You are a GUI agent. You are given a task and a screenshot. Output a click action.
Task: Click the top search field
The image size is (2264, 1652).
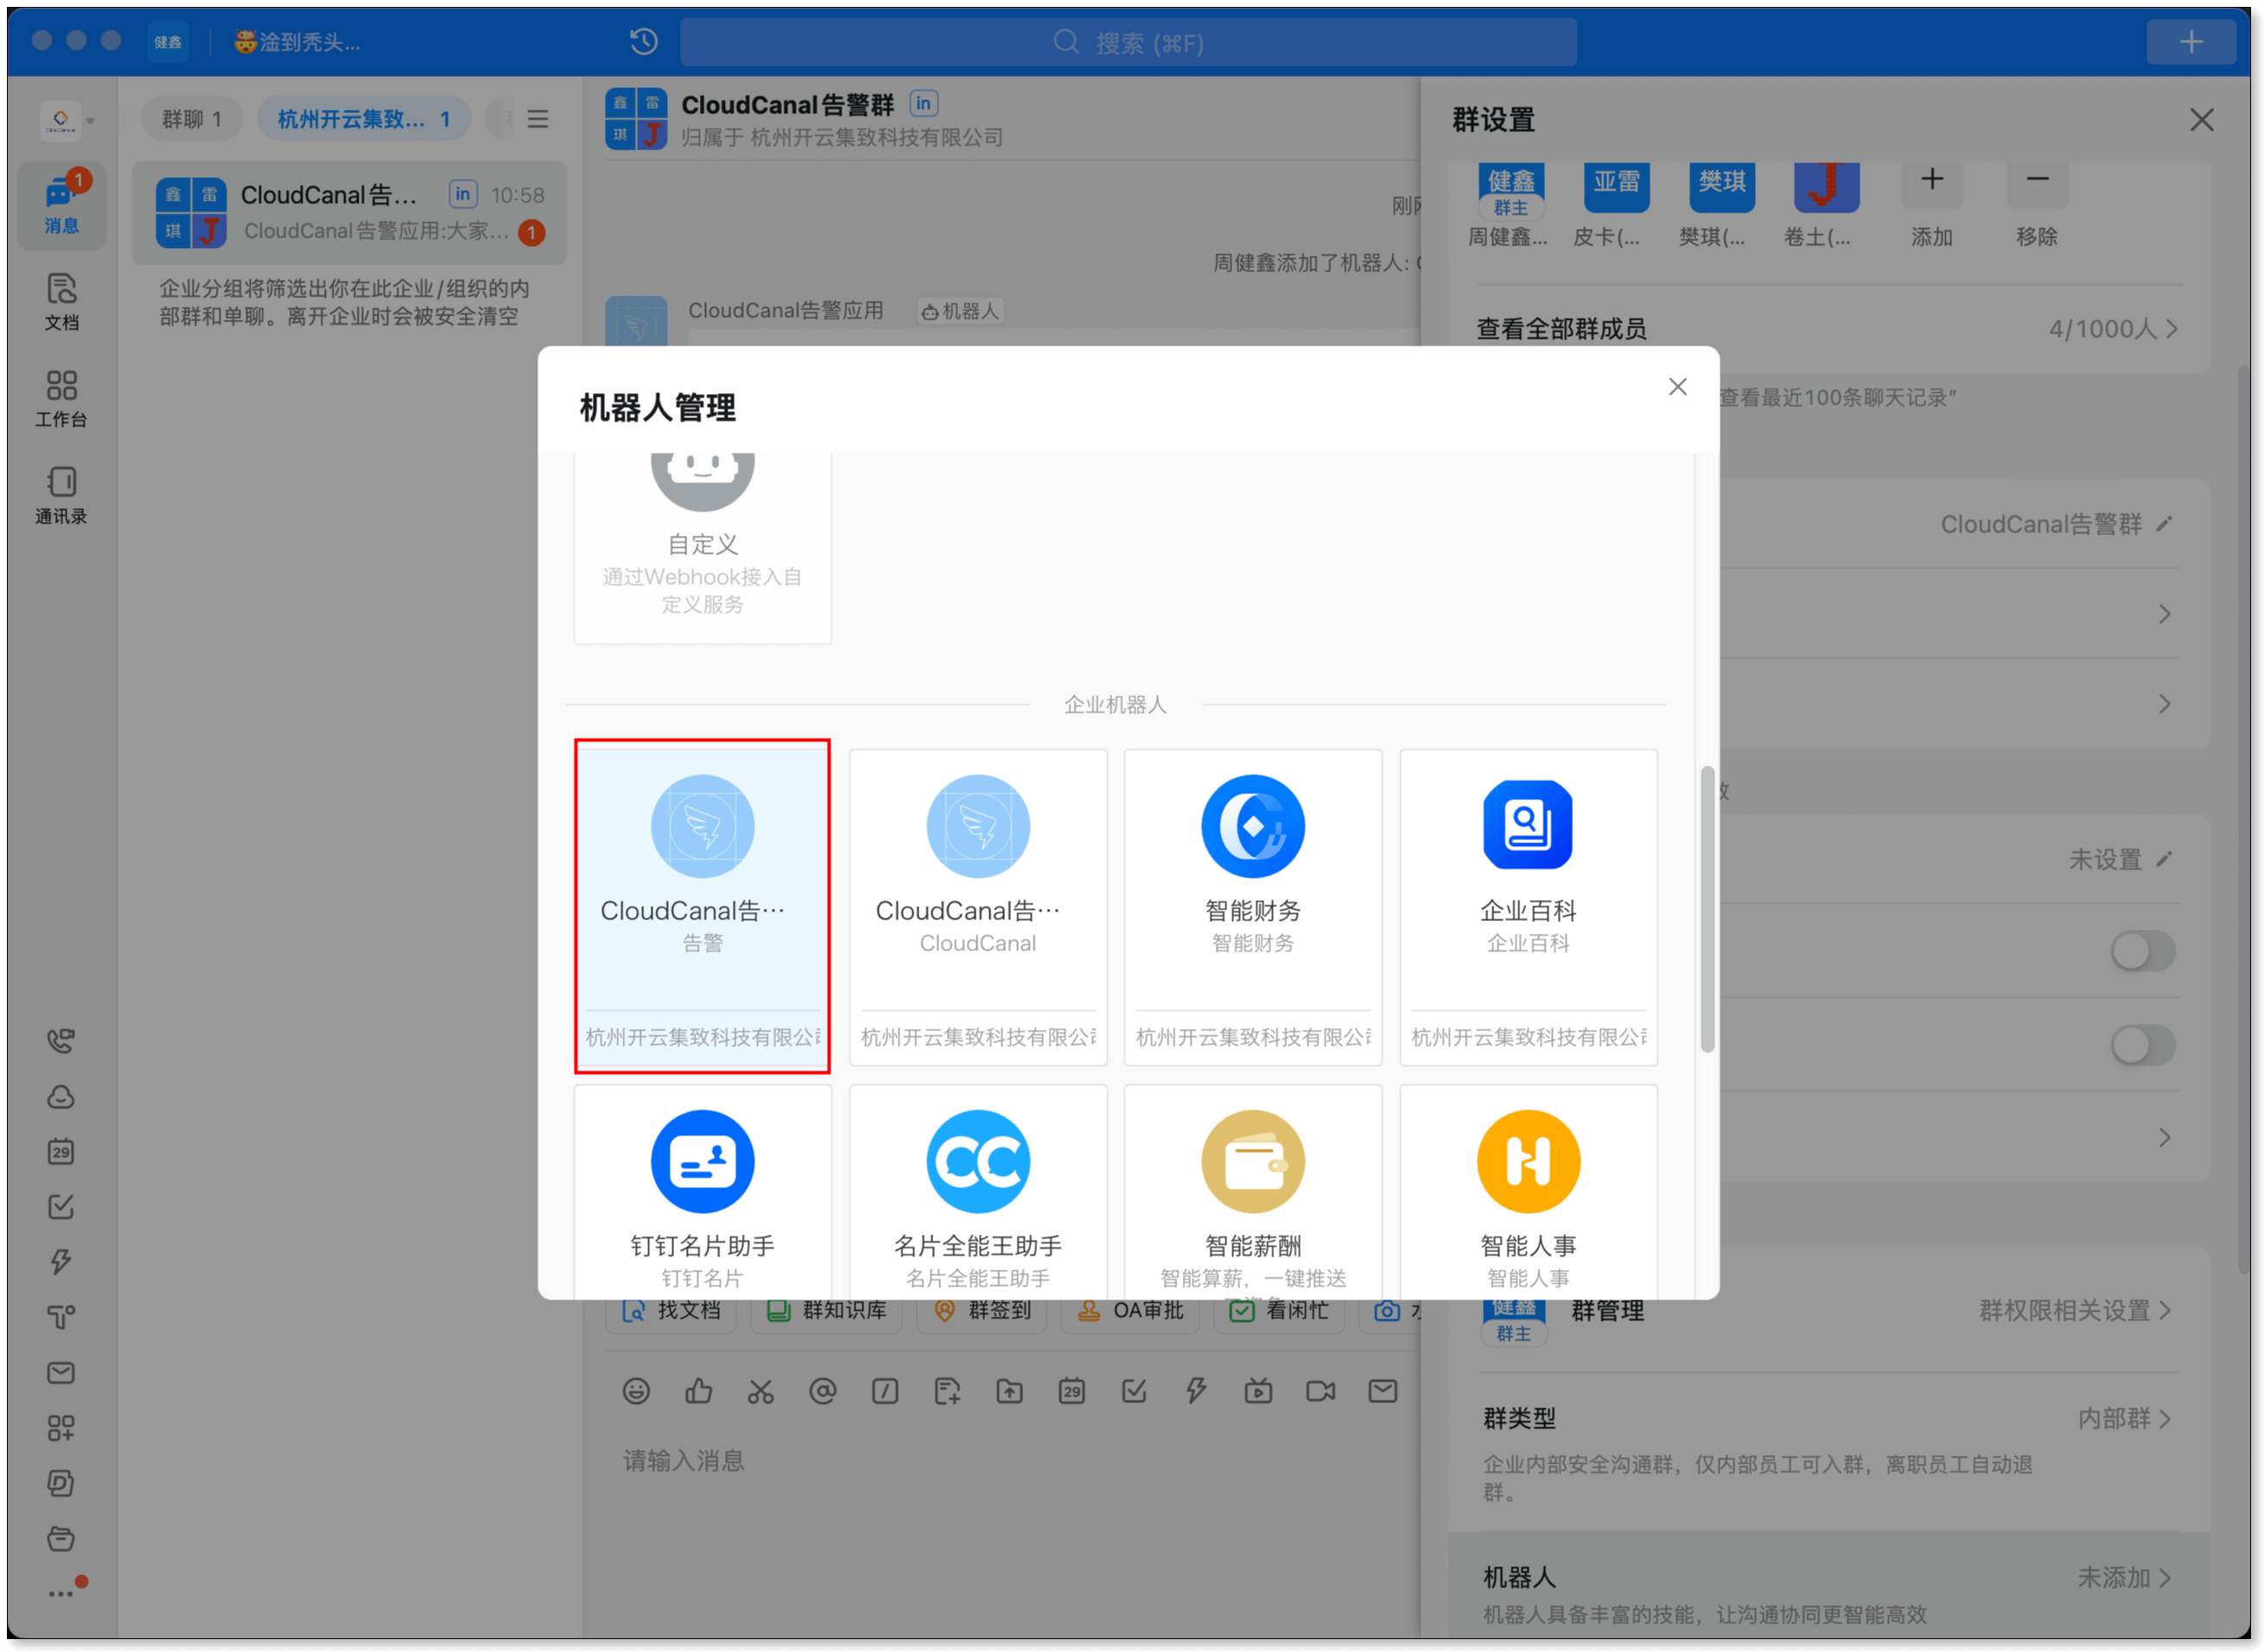pyautogui.click(x=1128, y=42)
